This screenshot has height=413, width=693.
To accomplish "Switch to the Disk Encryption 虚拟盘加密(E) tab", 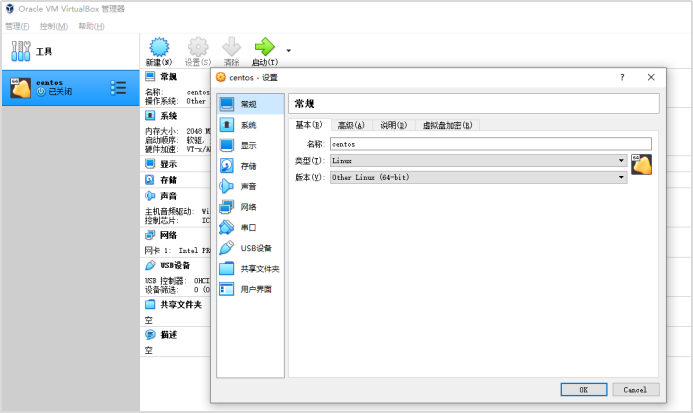I will coord(447,126).
